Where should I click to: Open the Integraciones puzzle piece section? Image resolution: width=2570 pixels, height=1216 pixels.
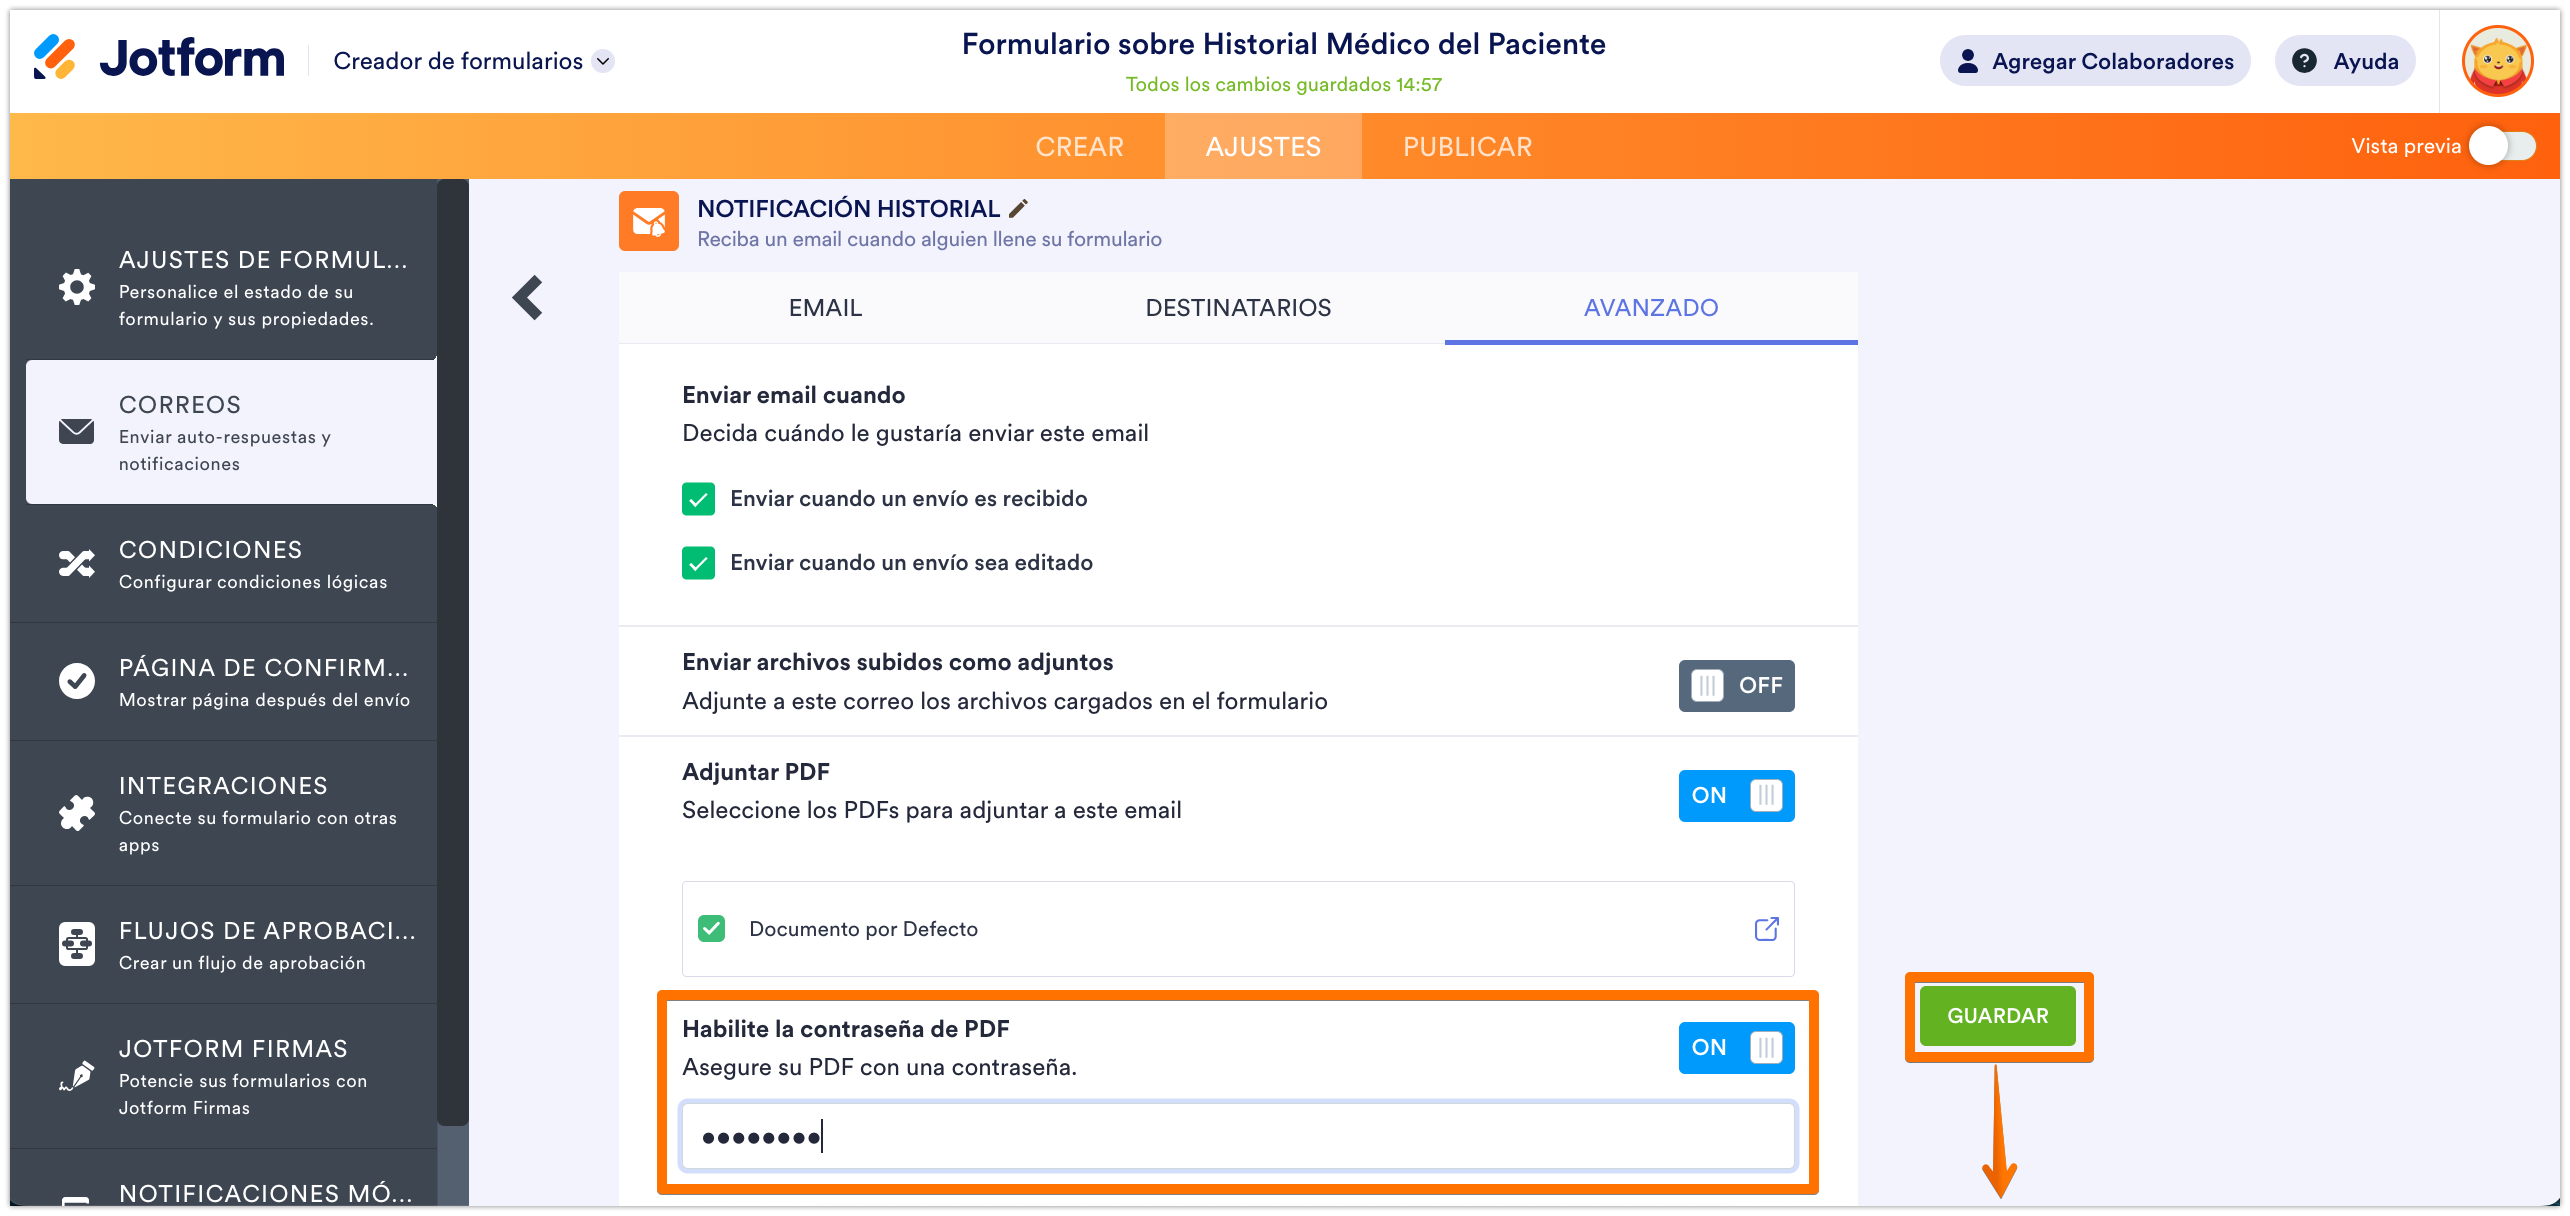pos(77,813)
